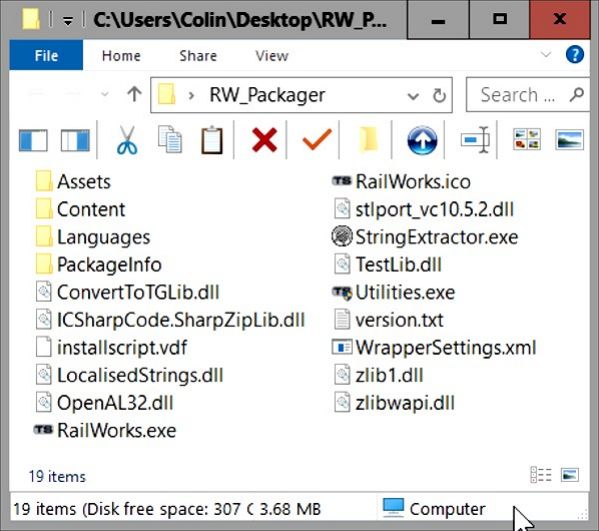
Task: Click the Paste clipboard toolbar icon
Action: click(212, 140)
